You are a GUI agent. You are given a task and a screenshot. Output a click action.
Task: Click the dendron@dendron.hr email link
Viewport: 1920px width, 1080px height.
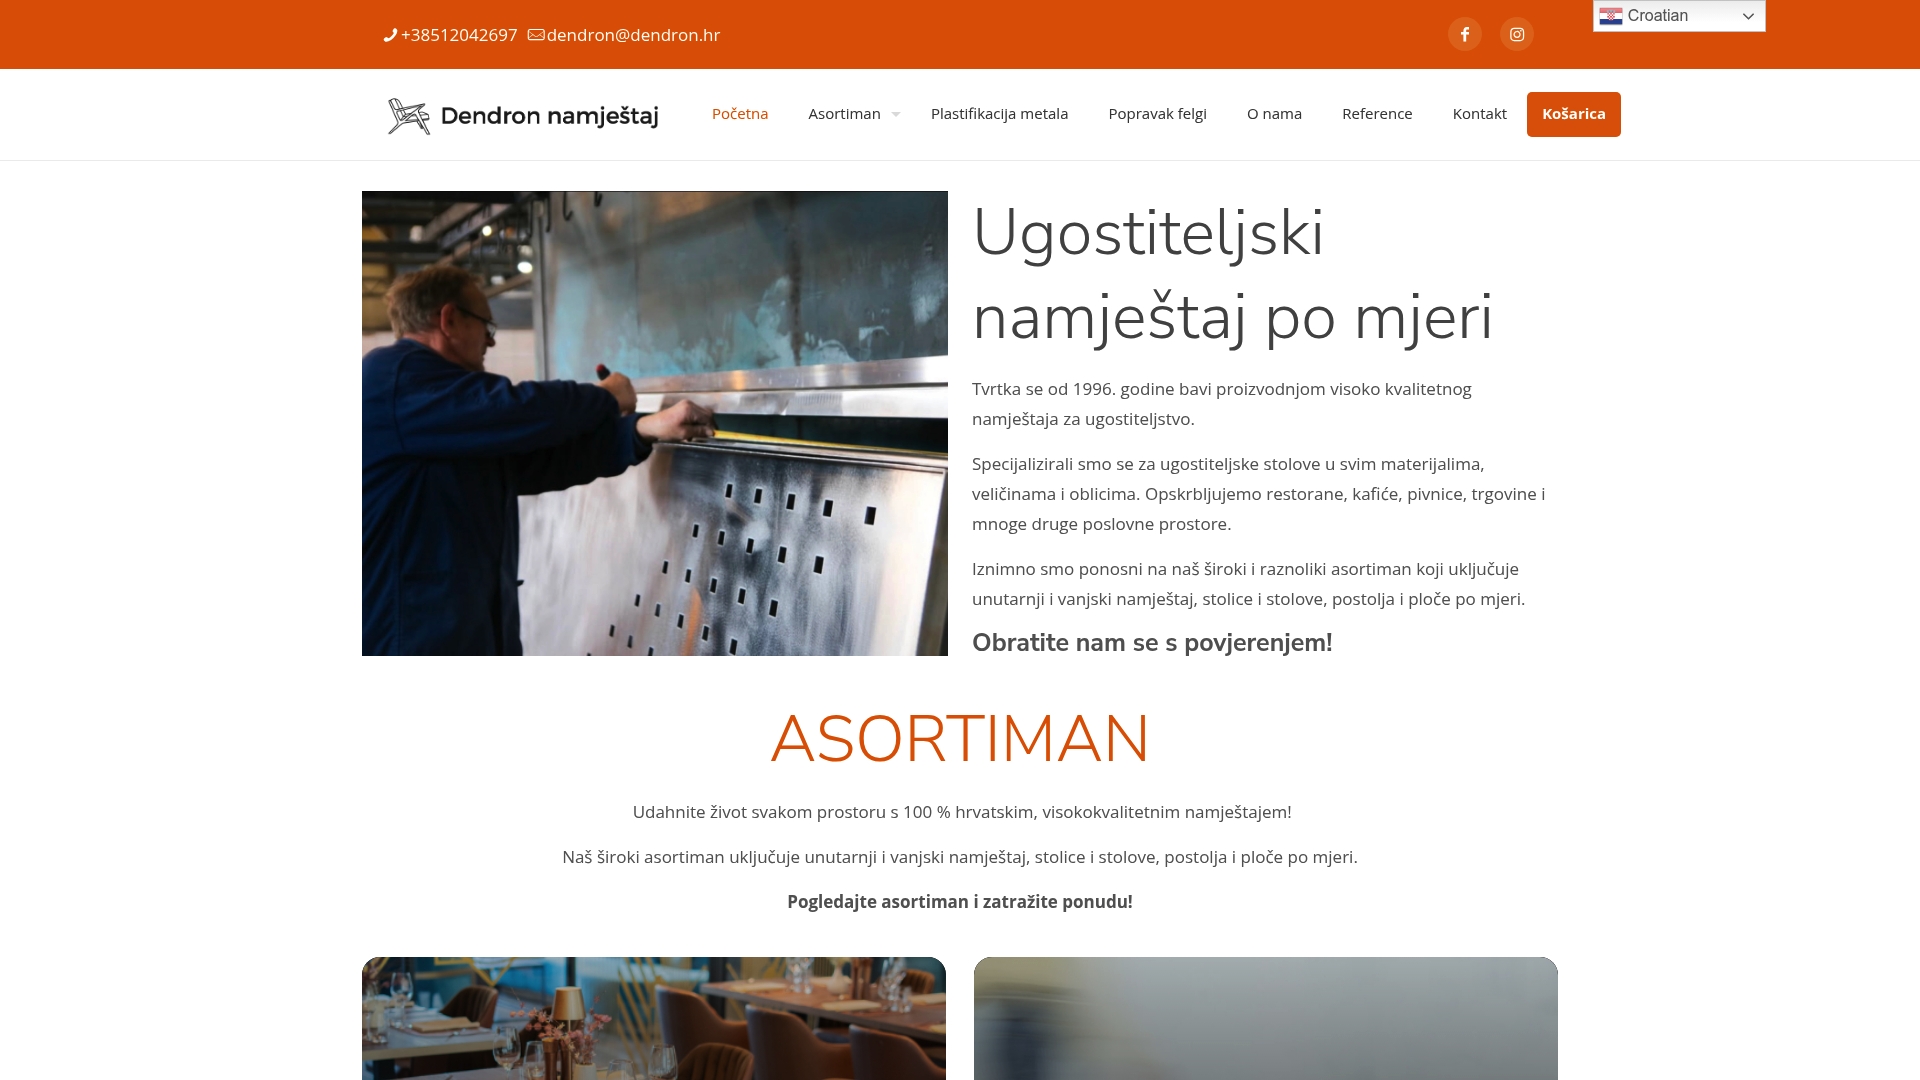tap(633, 35)
